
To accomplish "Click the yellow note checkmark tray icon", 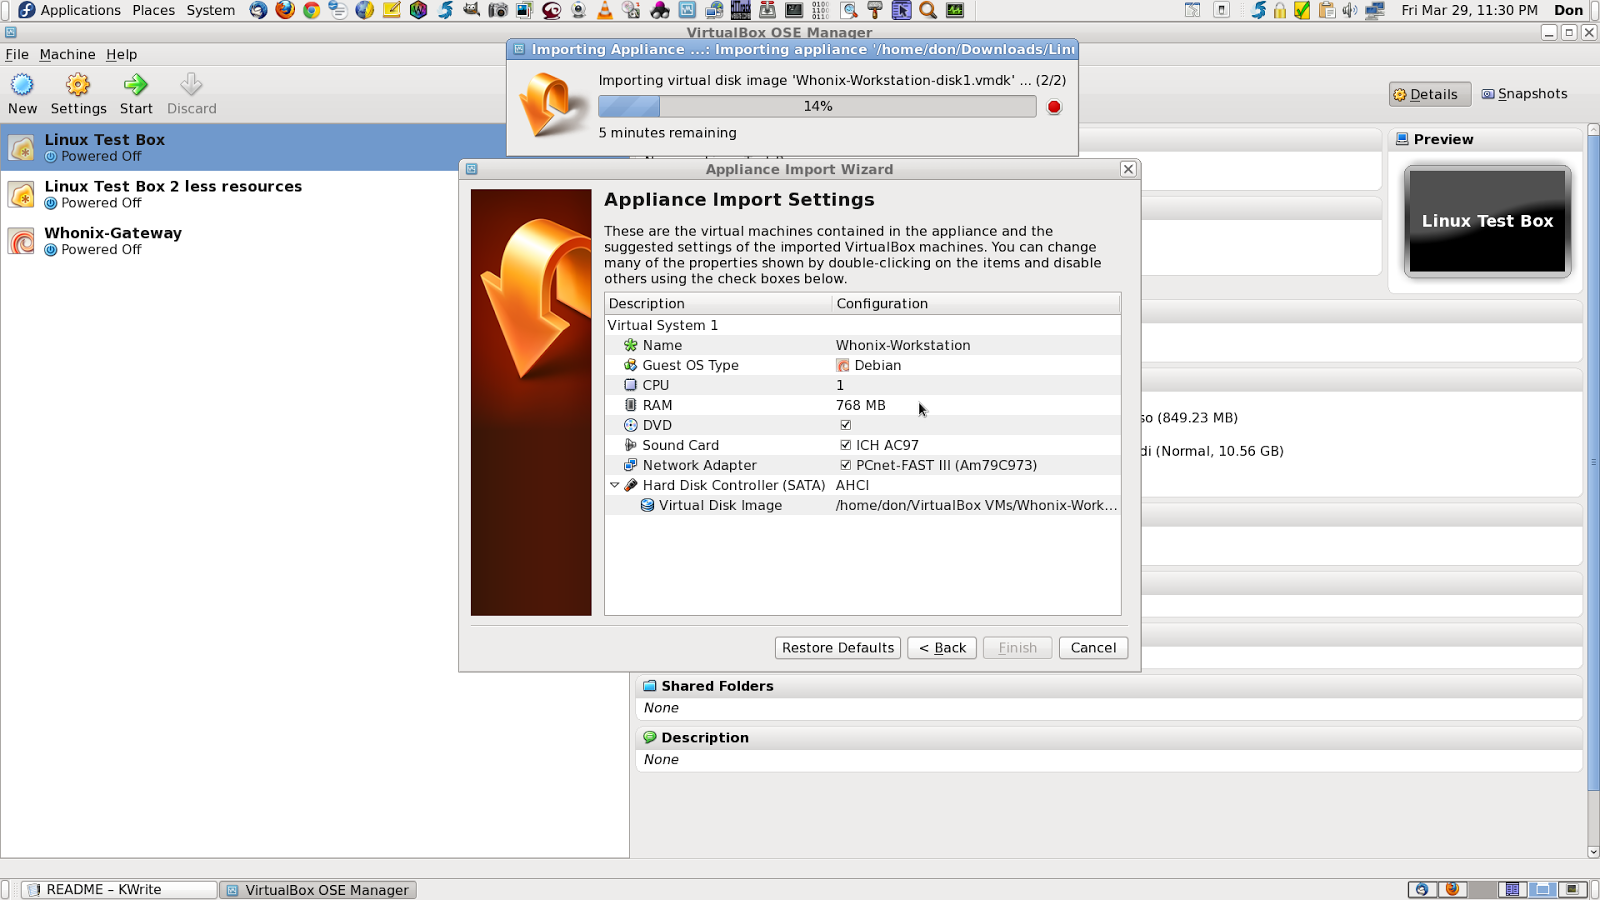I will (1302, 10).
